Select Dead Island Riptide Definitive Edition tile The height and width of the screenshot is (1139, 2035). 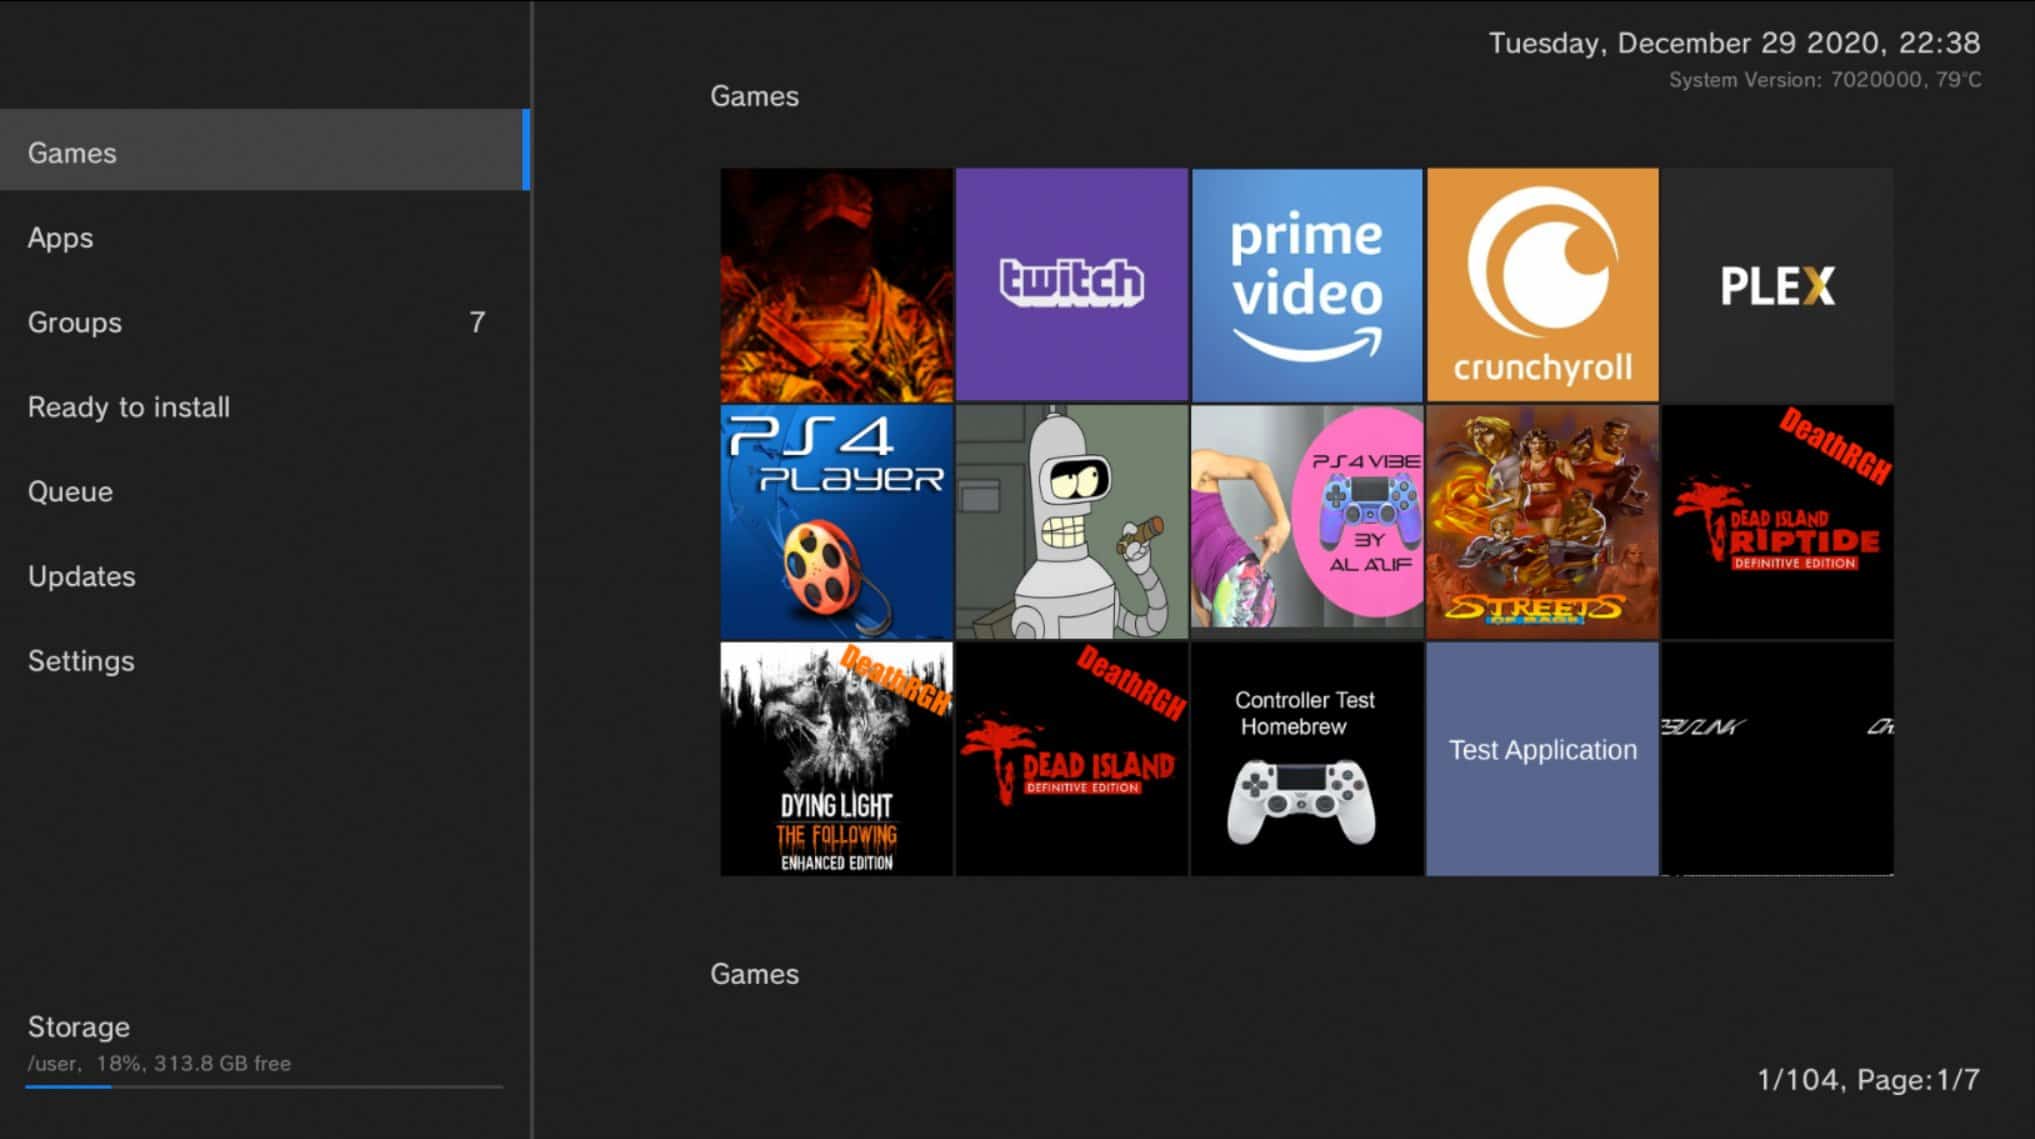(x=1777, y=521)
